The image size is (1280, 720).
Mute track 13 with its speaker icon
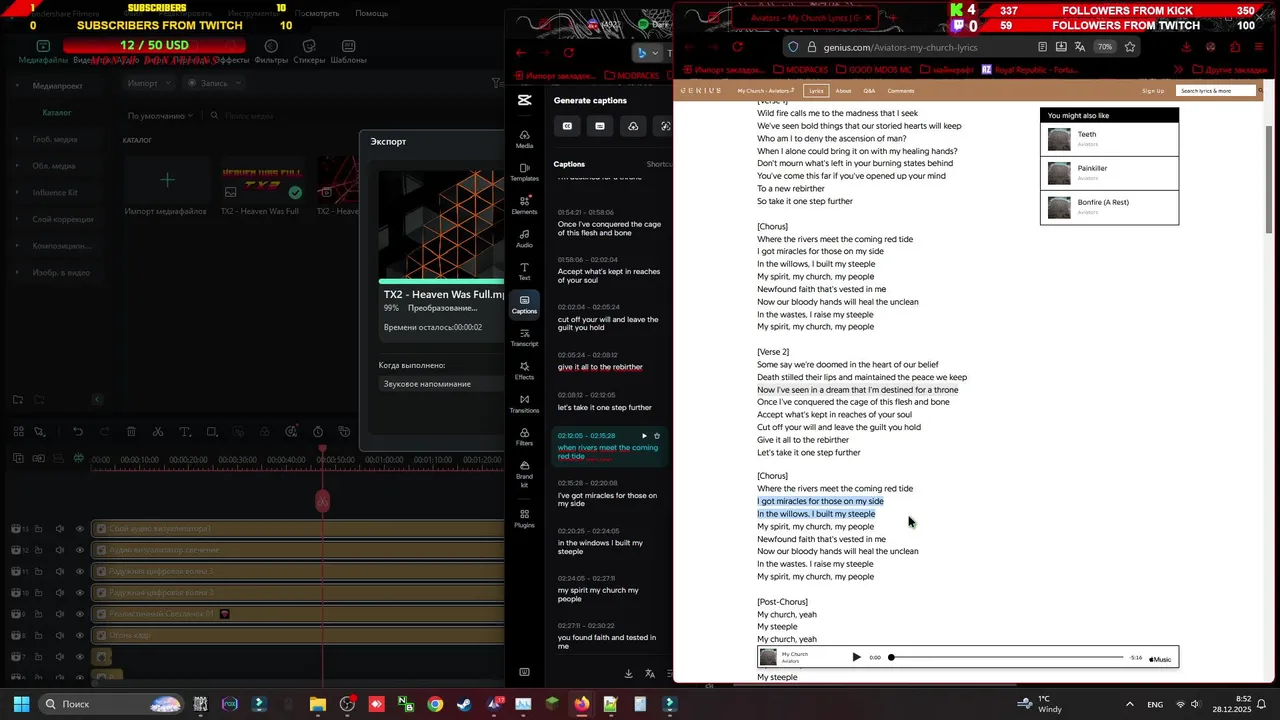60,528
